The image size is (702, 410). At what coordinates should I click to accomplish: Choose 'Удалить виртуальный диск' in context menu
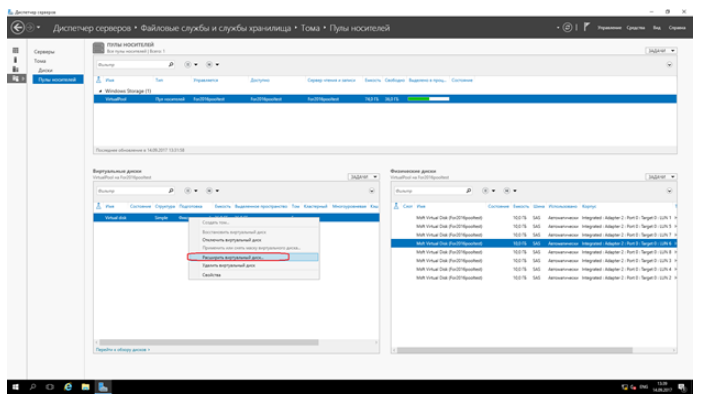click(230, 266)
